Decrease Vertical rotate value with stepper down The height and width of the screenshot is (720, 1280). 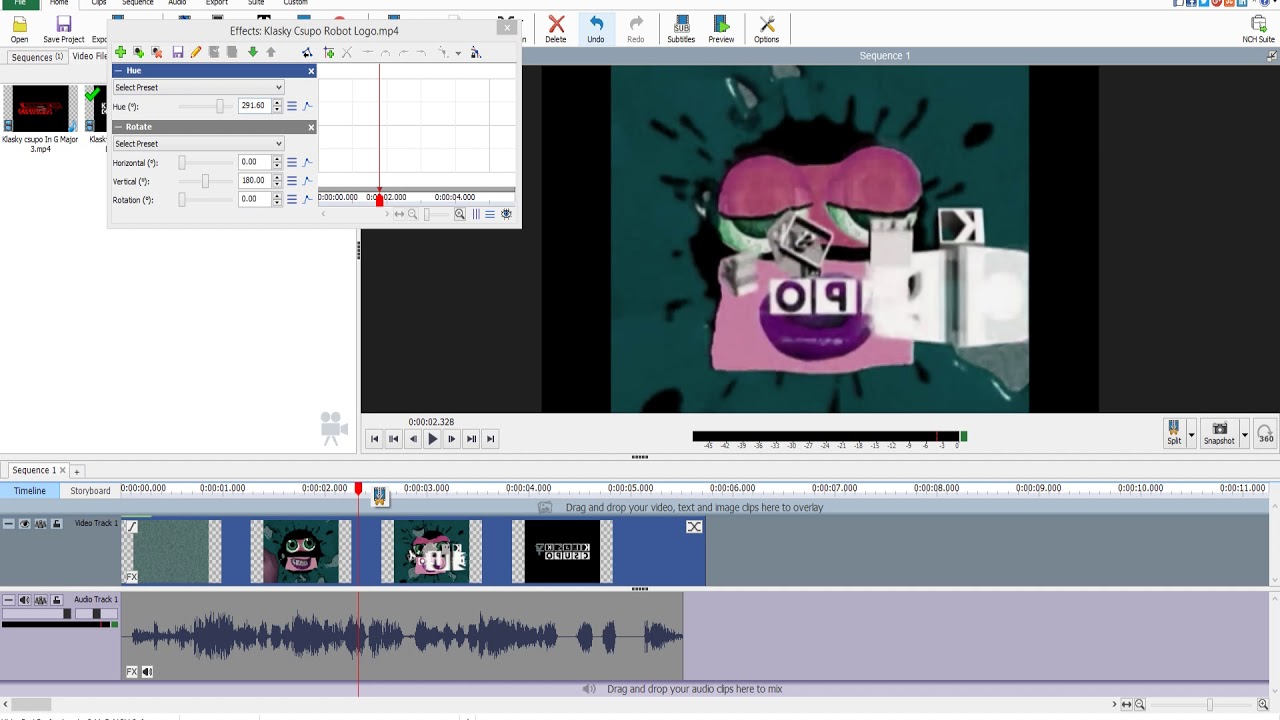tap(277, 185)
